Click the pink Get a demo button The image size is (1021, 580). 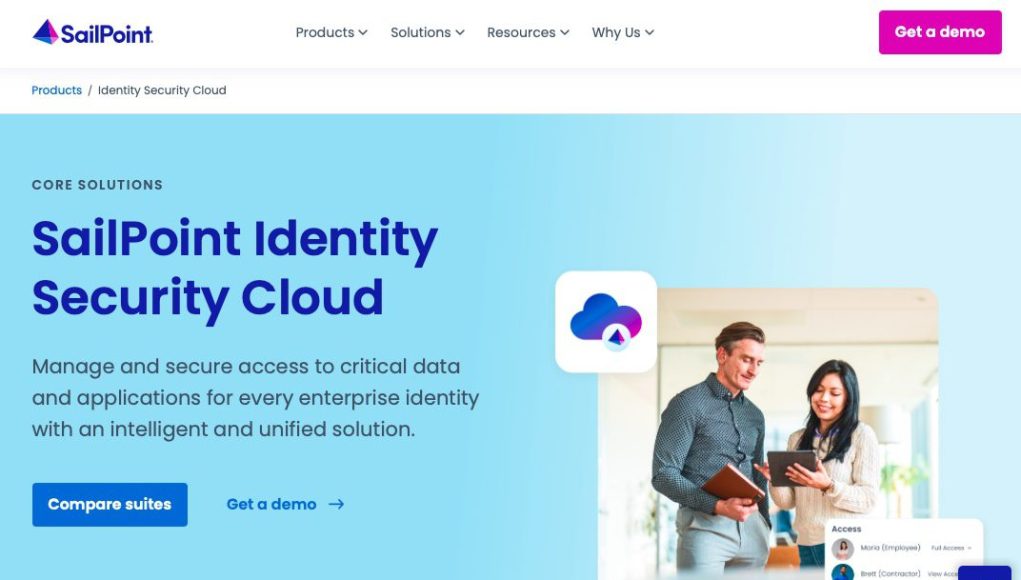click(940, 32)
